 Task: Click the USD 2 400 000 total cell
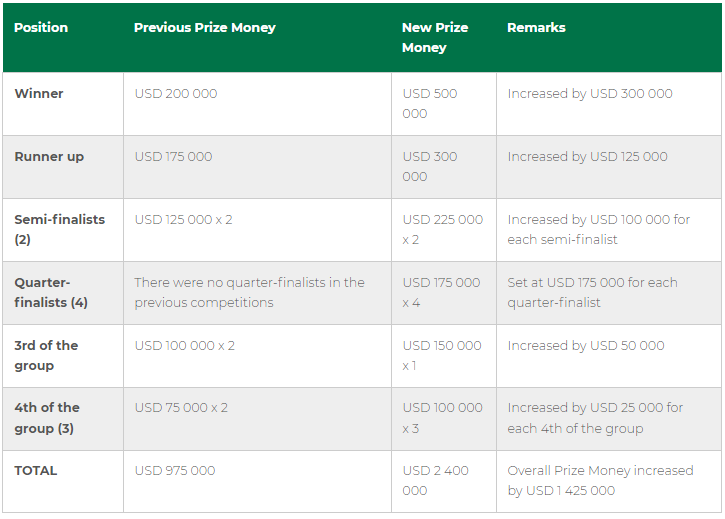pos(435,481)
